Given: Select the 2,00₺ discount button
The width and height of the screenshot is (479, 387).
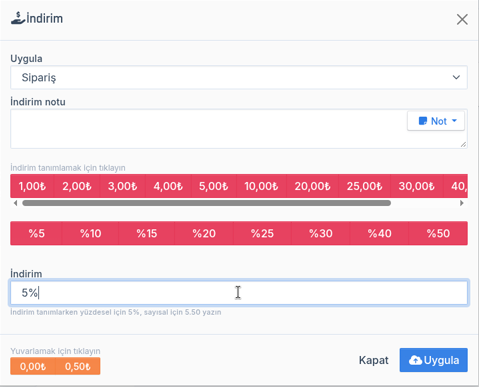Looking at the screenshot, I should point(77,186).
